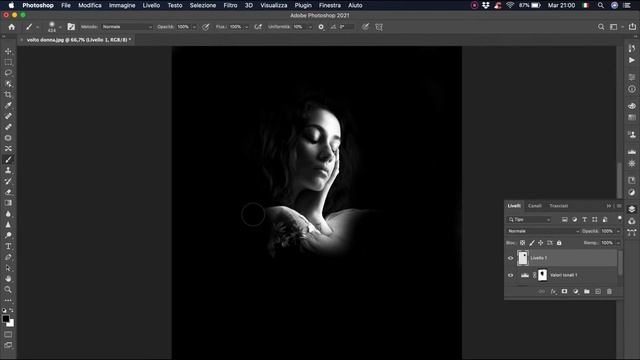Open the Finestra menu
This screenshot has height=360, width=640.
[x=329, y=5]
